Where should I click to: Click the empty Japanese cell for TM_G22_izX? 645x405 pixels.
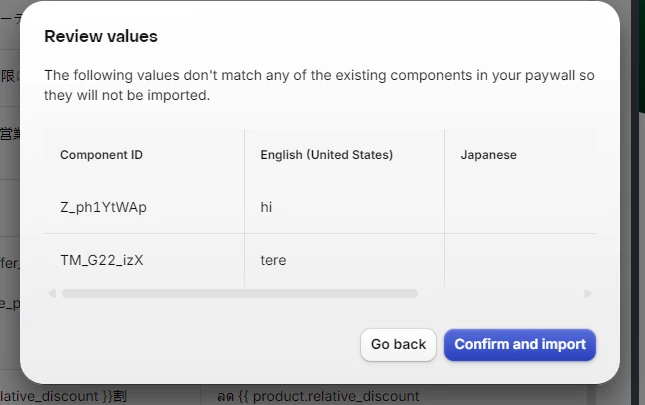coord(520,260)
